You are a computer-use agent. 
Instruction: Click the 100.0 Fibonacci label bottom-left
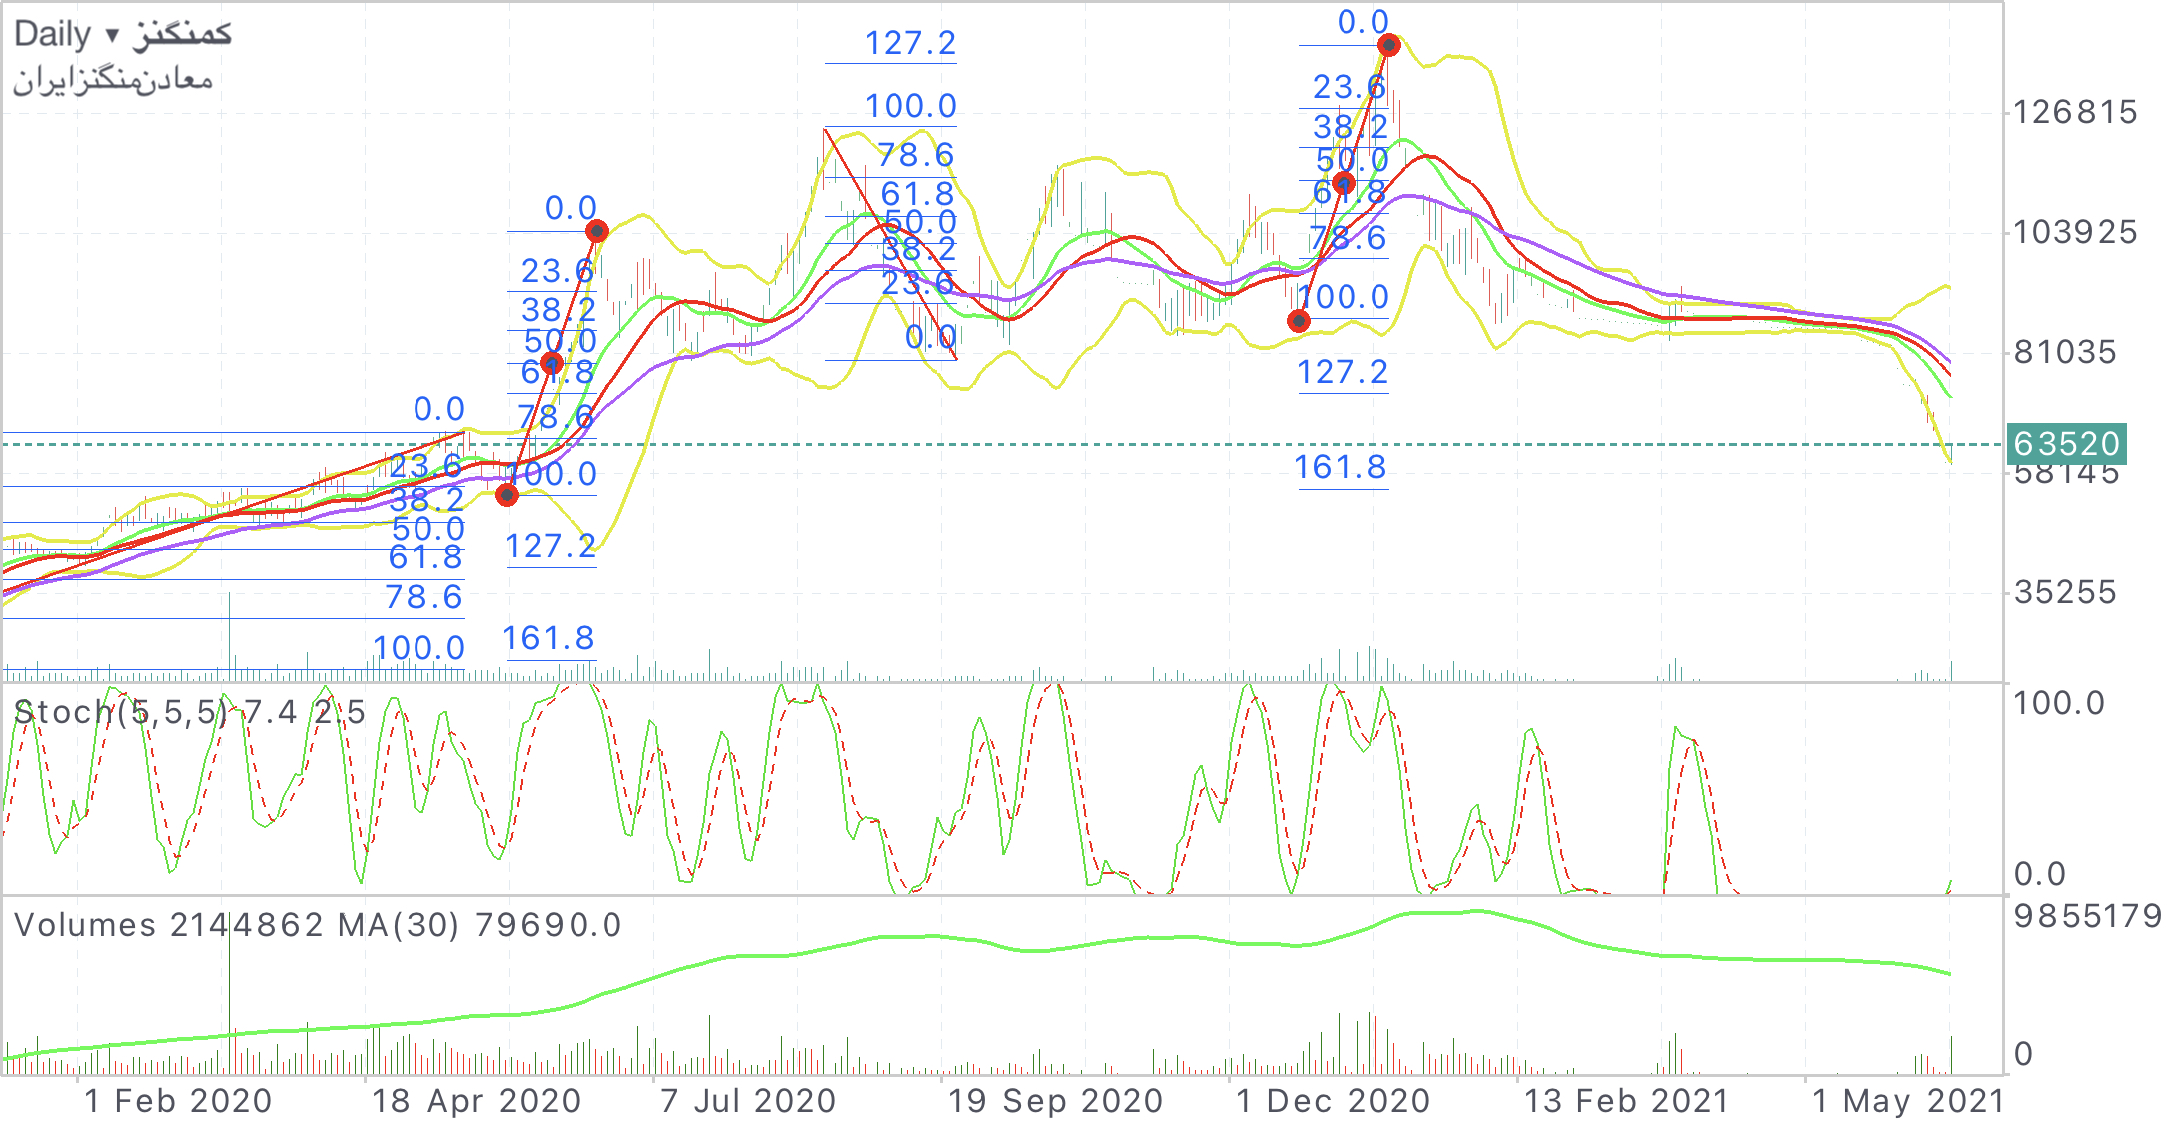(x=419, y=648)
